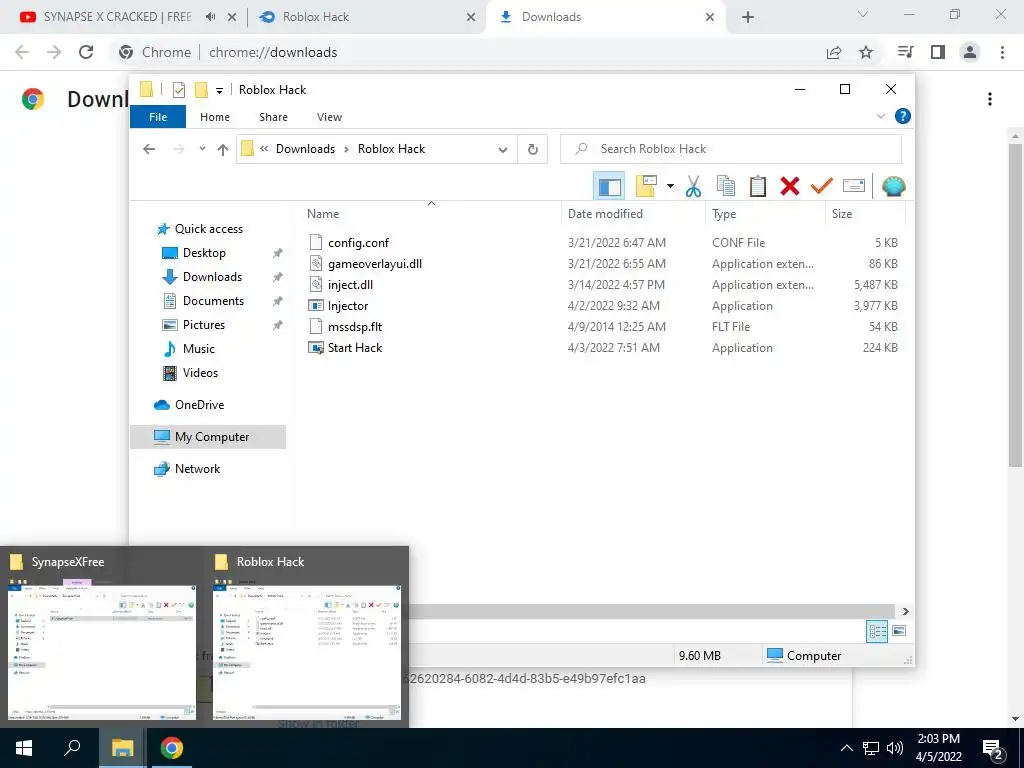Select Roblox Hack window thumbnail preview

click(x=307, y=637)
